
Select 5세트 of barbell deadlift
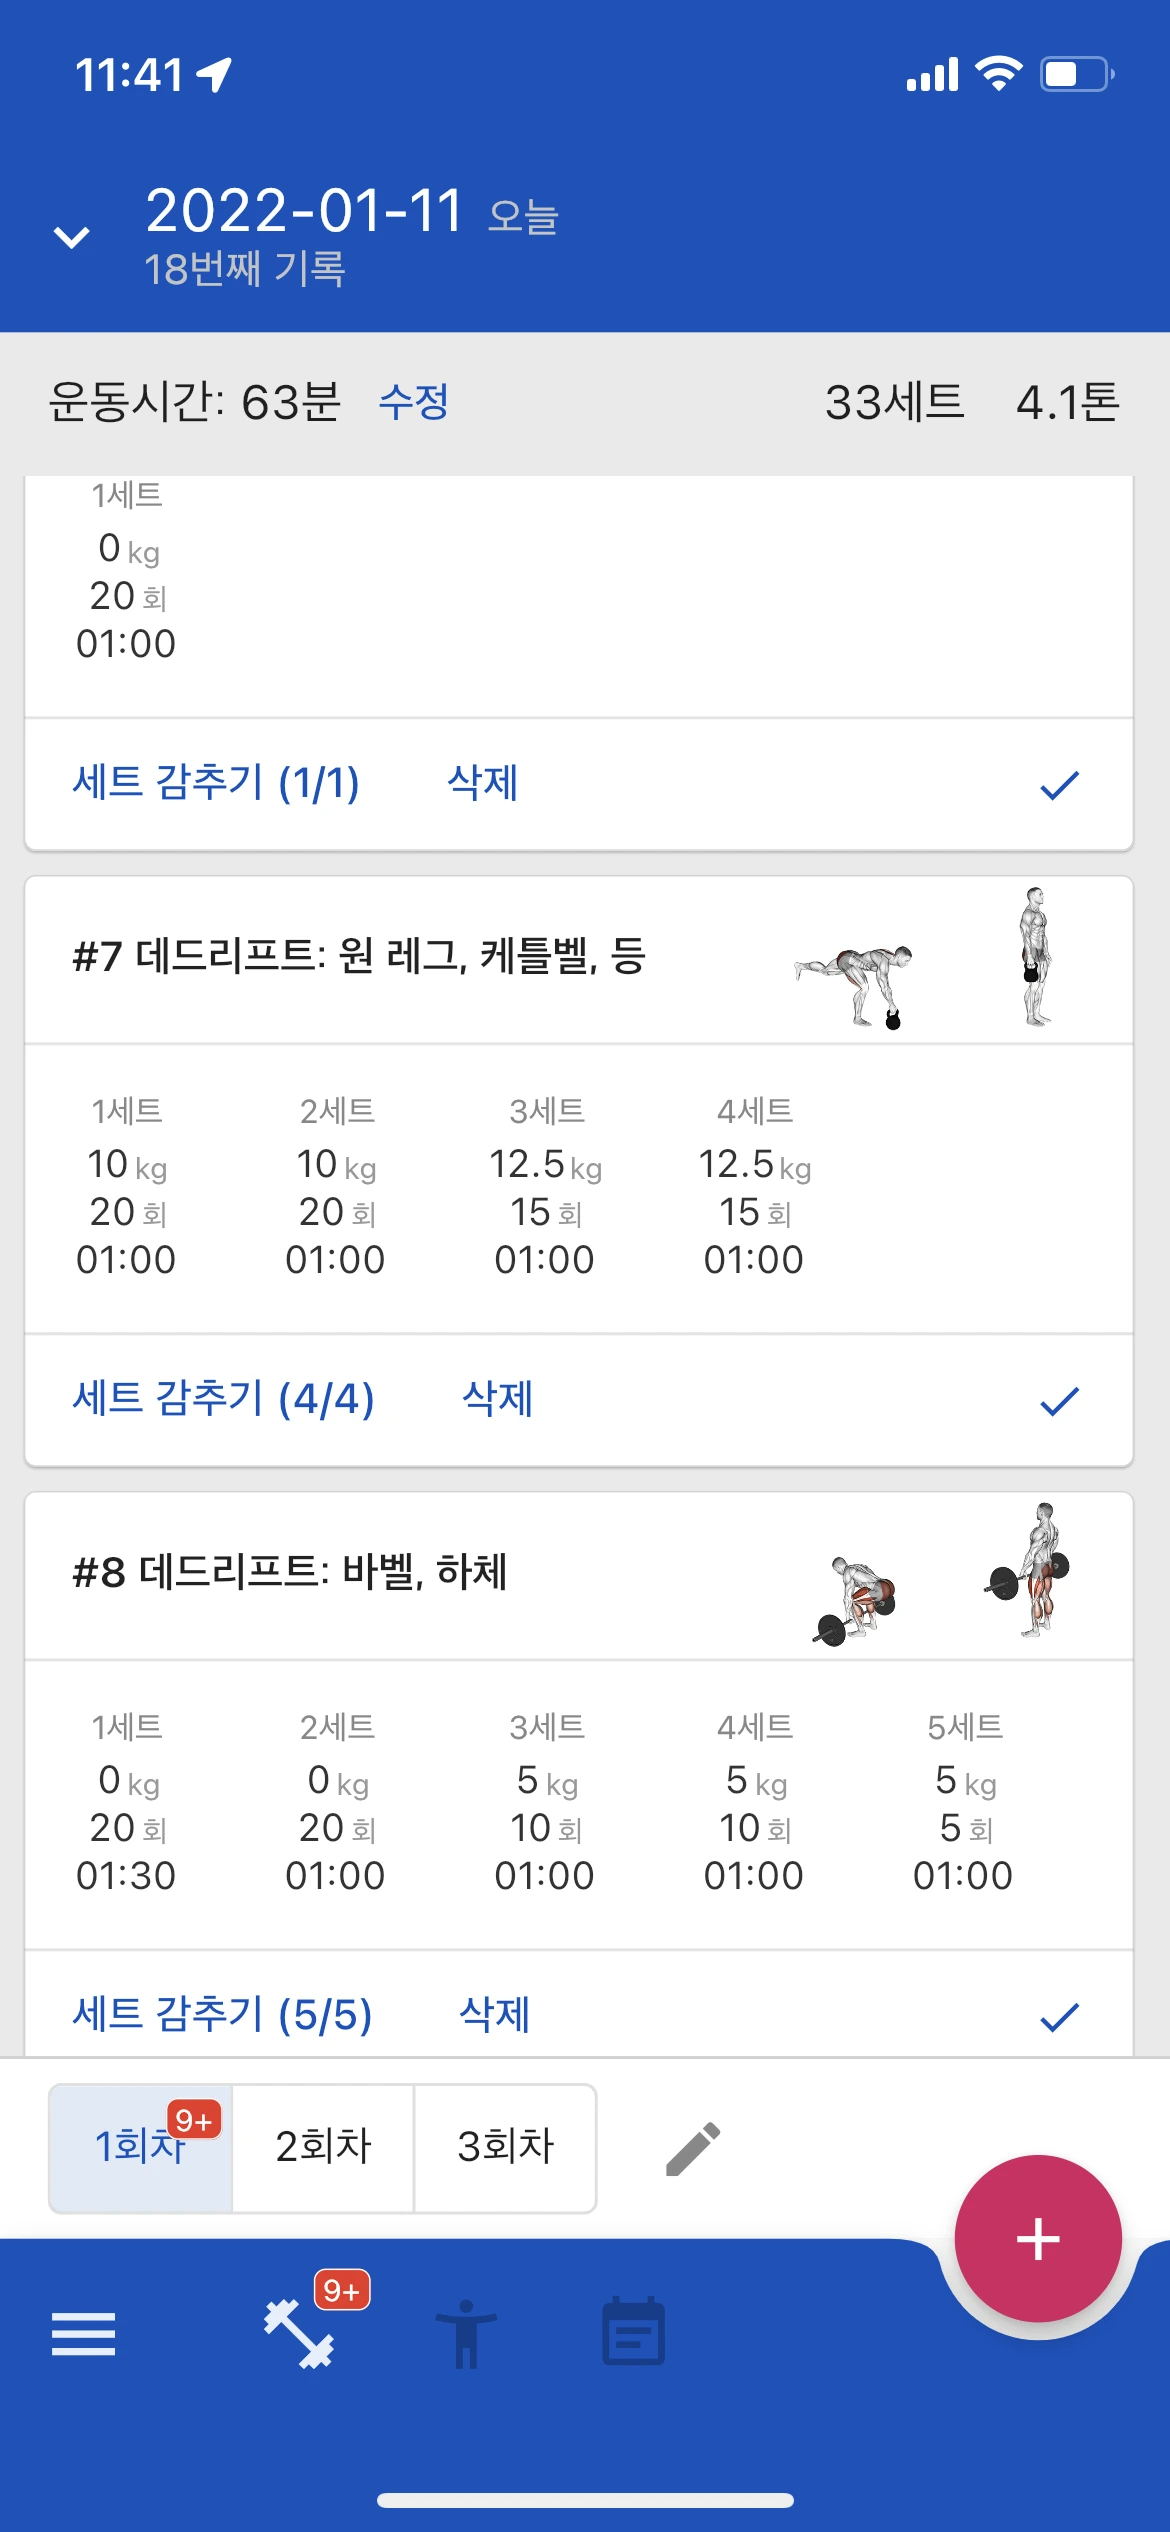(x=964, y=1803)
